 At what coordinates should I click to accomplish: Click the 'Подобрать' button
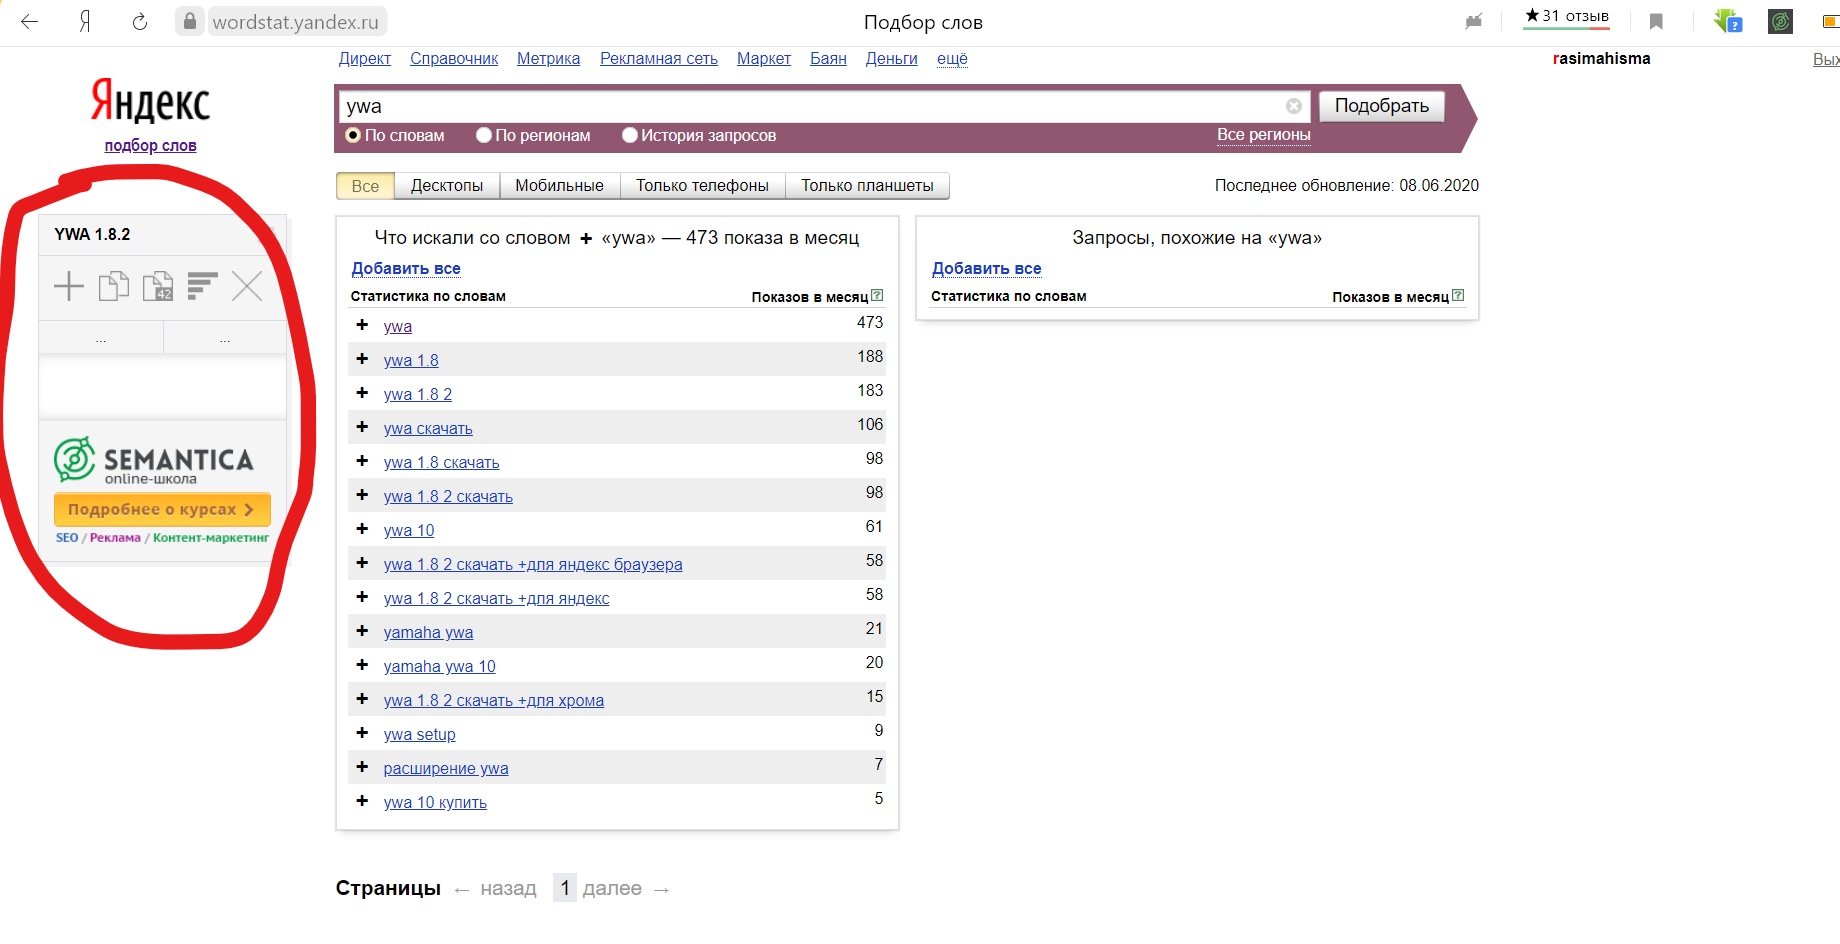pos(1381,106)
